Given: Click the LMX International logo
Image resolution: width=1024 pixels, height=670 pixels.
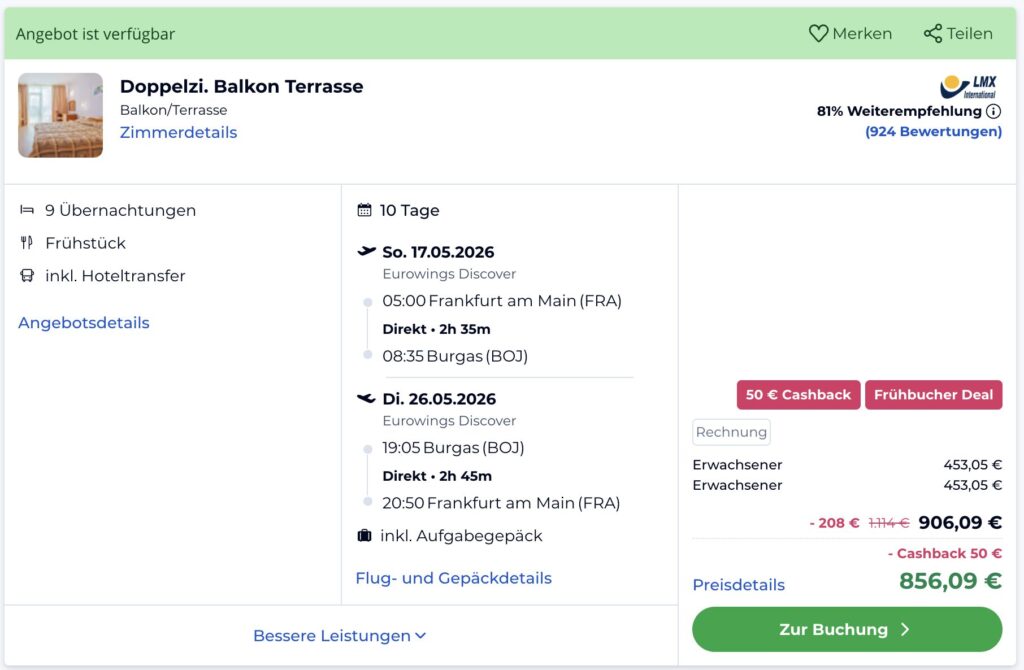Looking at the screenshot, I should (967, 85).
